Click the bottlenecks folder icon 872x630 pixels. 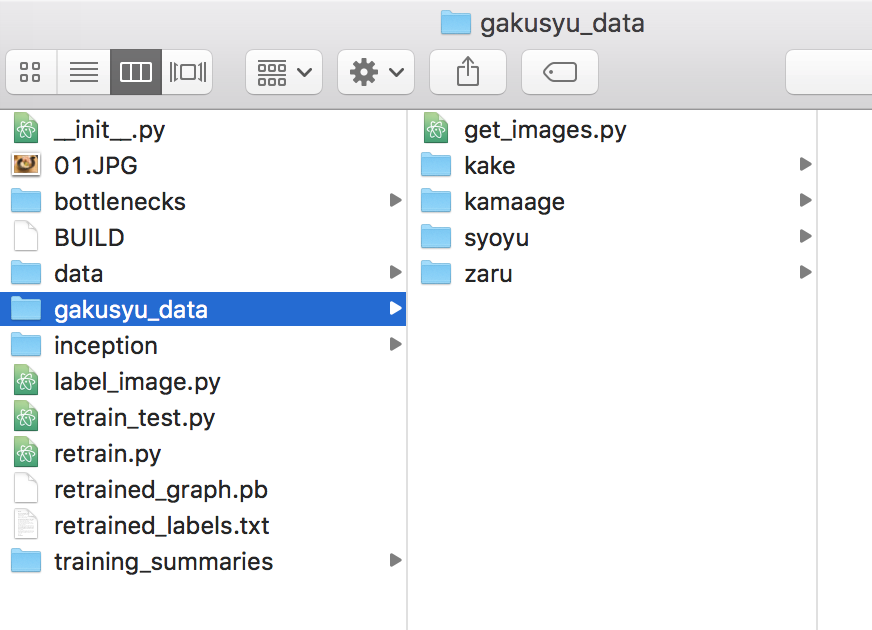(26, 201)
